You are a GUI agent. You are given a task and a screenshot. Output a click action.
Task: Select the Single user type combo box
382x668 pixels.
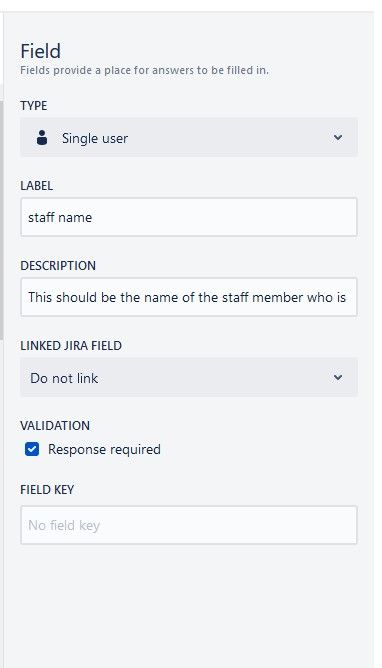pyautogui.click(x=189, y=138)
